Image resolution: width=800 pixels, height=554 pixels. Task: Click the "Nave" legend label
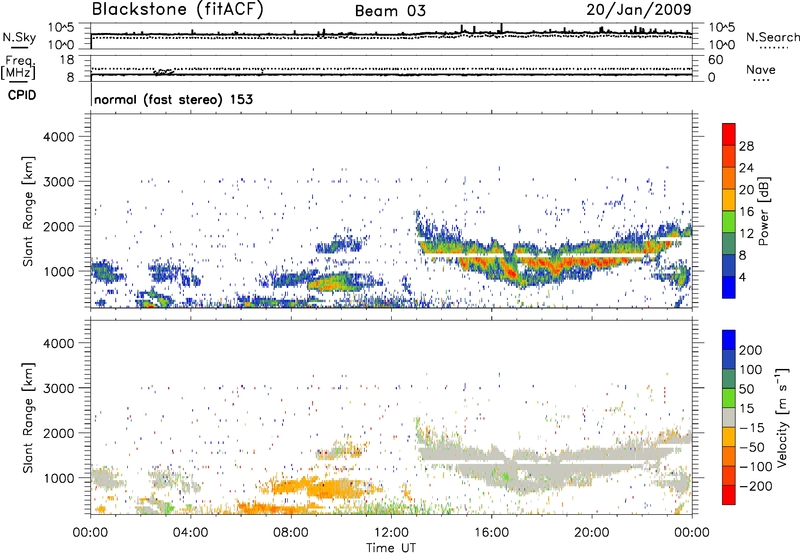click(x=761, y=69)
